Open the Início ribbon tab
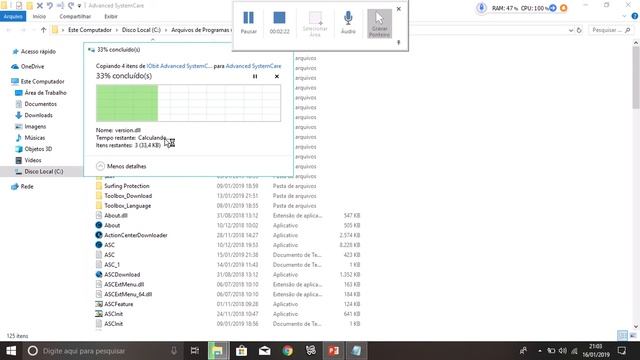This screenshot has height=360, width=640. [x=39, y=16]
